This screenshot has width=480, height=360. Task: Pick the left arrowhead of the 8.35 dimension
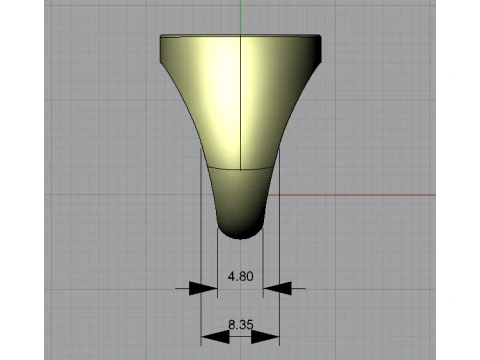pos(215,337)
